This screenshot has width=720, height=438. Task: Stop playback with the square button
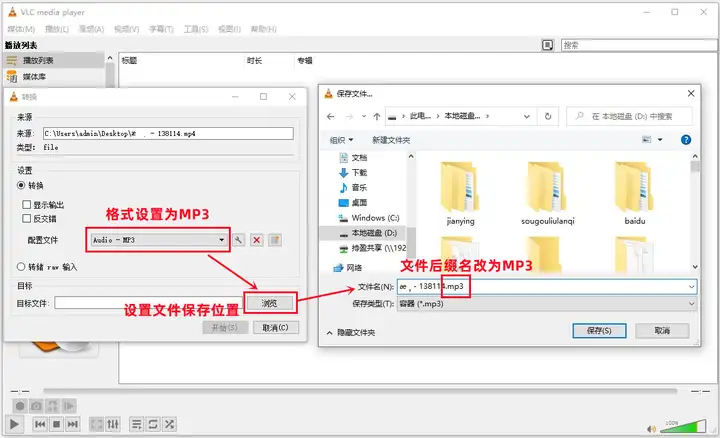pyautogui.click(x=56, y=424)
